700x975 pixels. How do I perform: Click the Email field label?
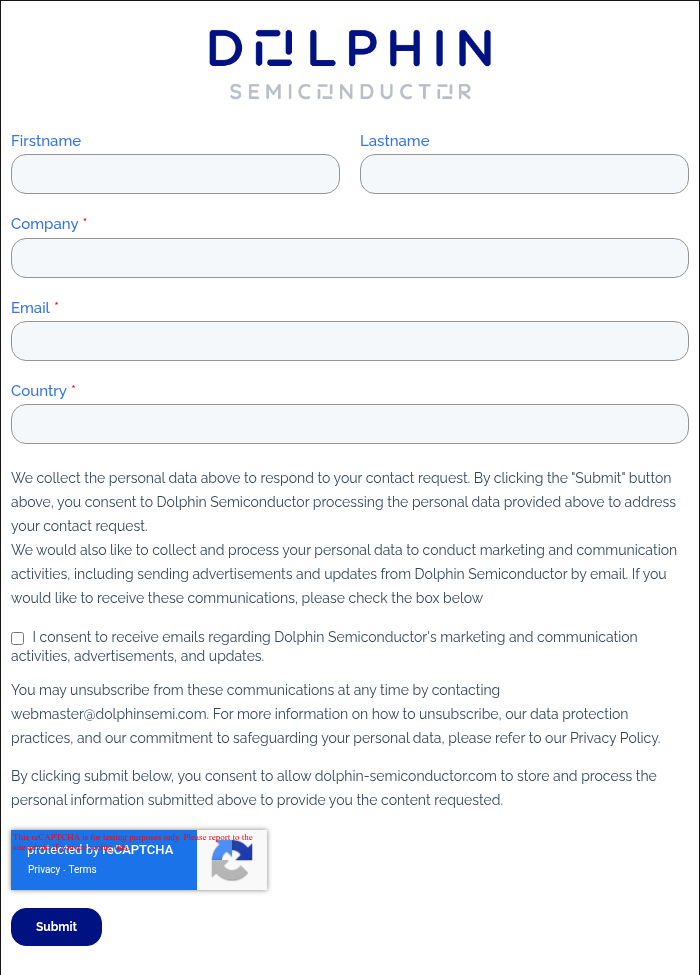coord(30,308)
